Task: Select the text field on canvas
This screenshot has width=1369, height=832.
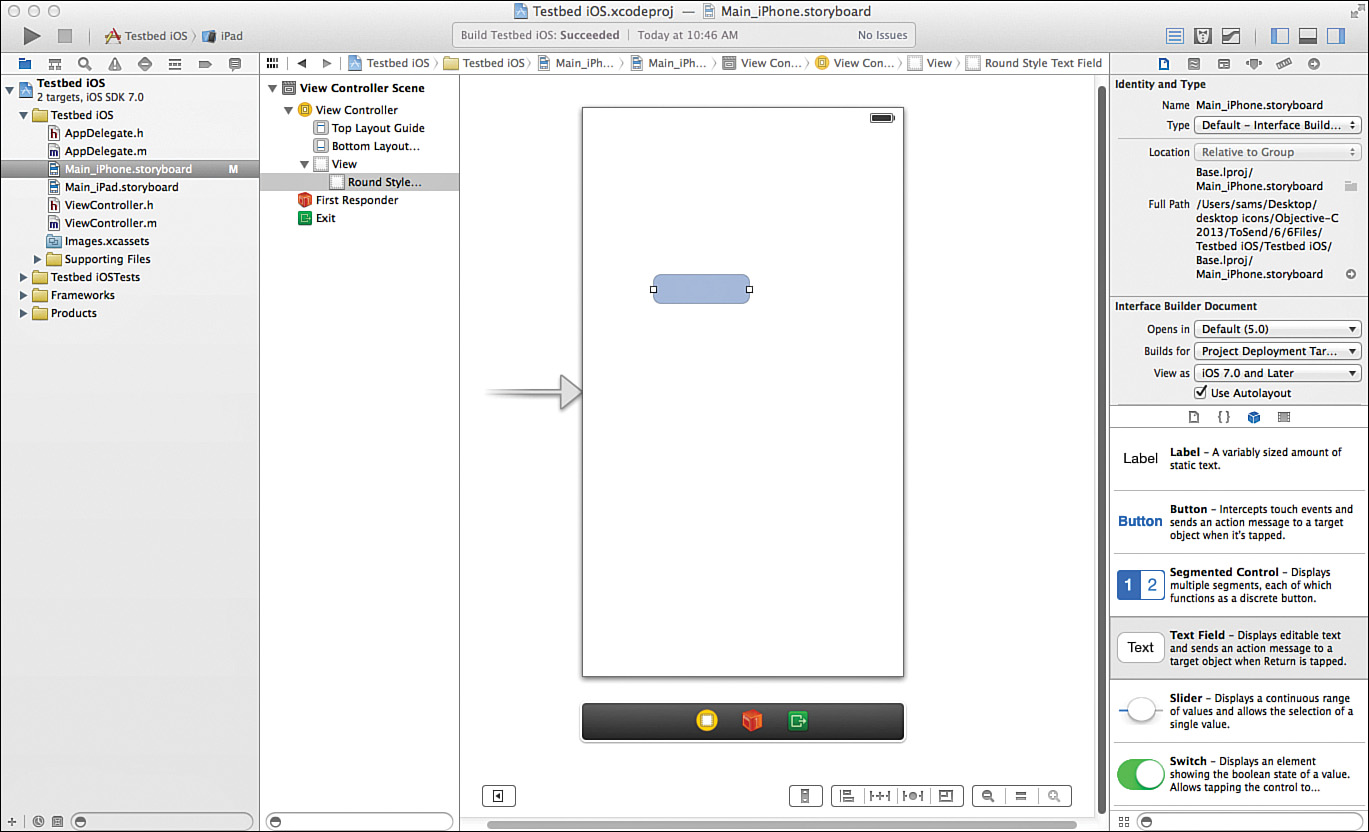Action: click(x=701, y=289)
